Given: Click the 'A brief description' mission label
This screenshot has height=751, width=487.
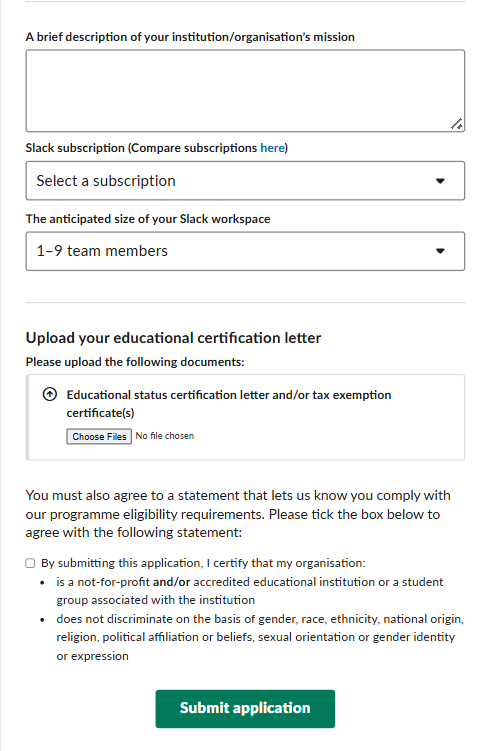Looking at the screenshot, I should pyautogui.click(x=190, y=37).
